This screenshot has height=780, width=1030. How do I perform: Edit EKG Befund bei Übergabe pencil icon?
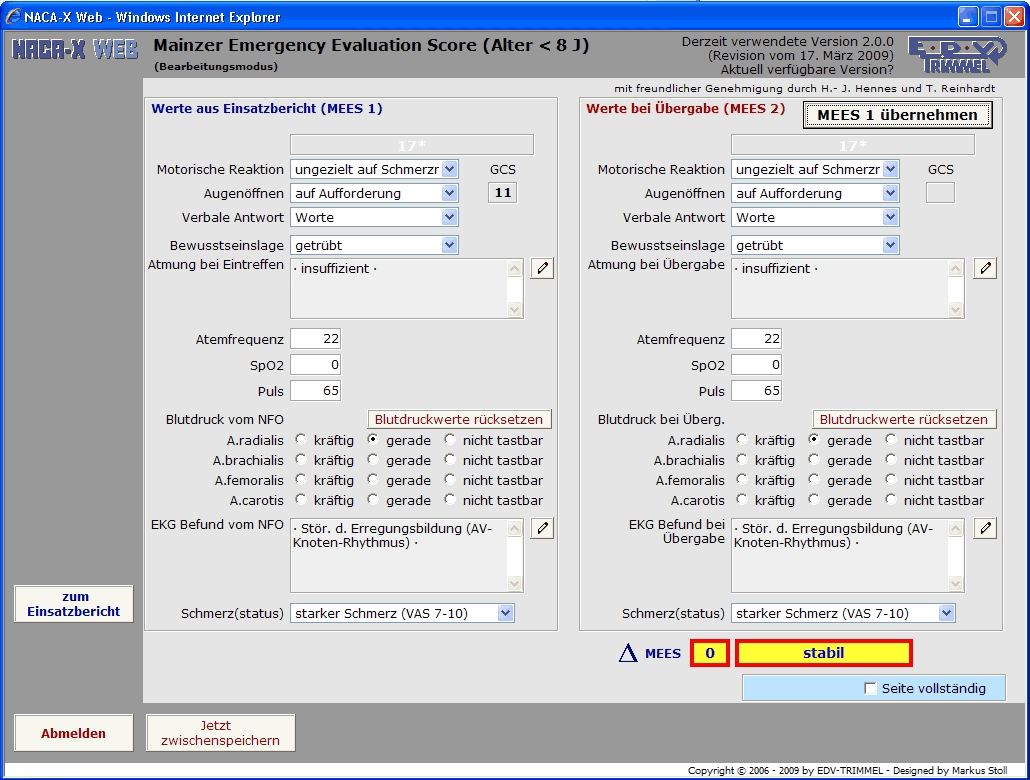pos(985,528)
